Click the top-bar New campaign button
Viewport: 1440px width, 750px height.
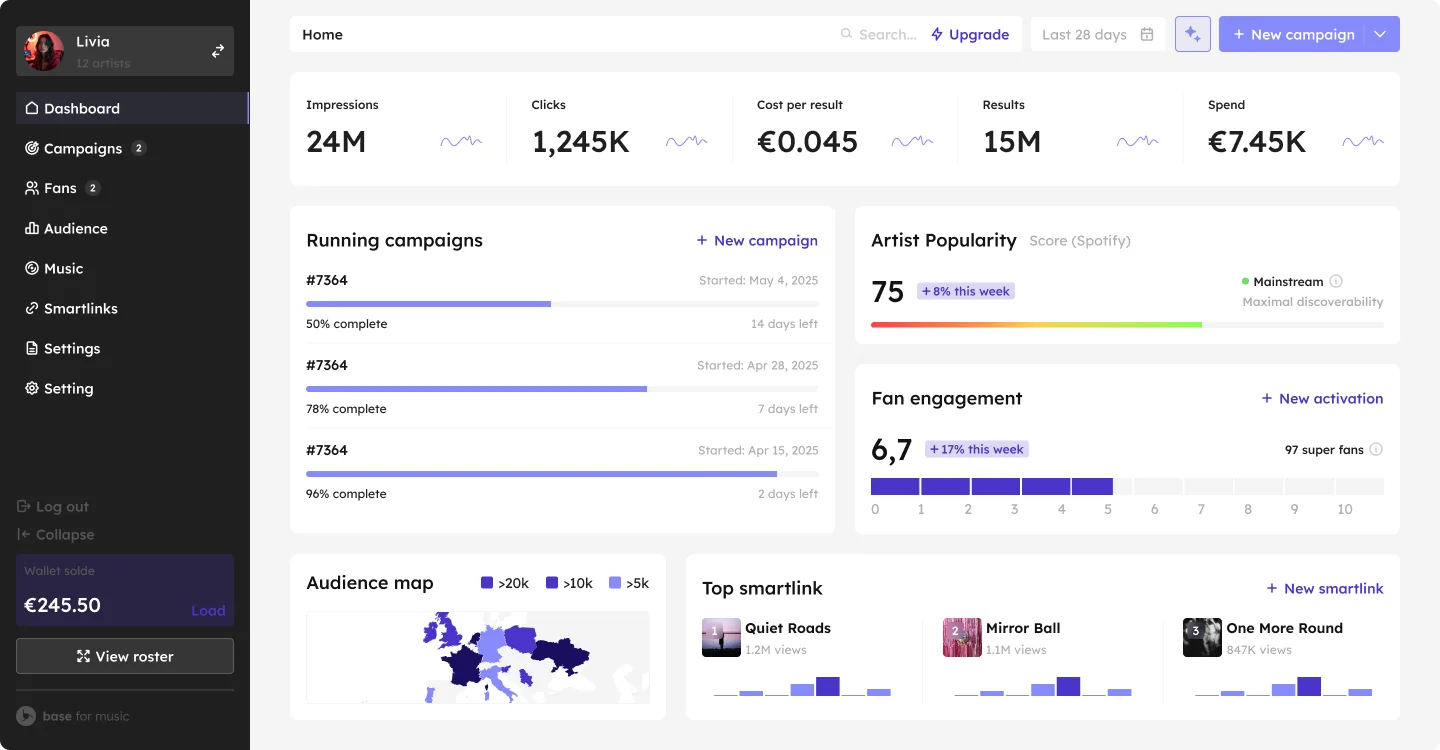coord(1293,34)
